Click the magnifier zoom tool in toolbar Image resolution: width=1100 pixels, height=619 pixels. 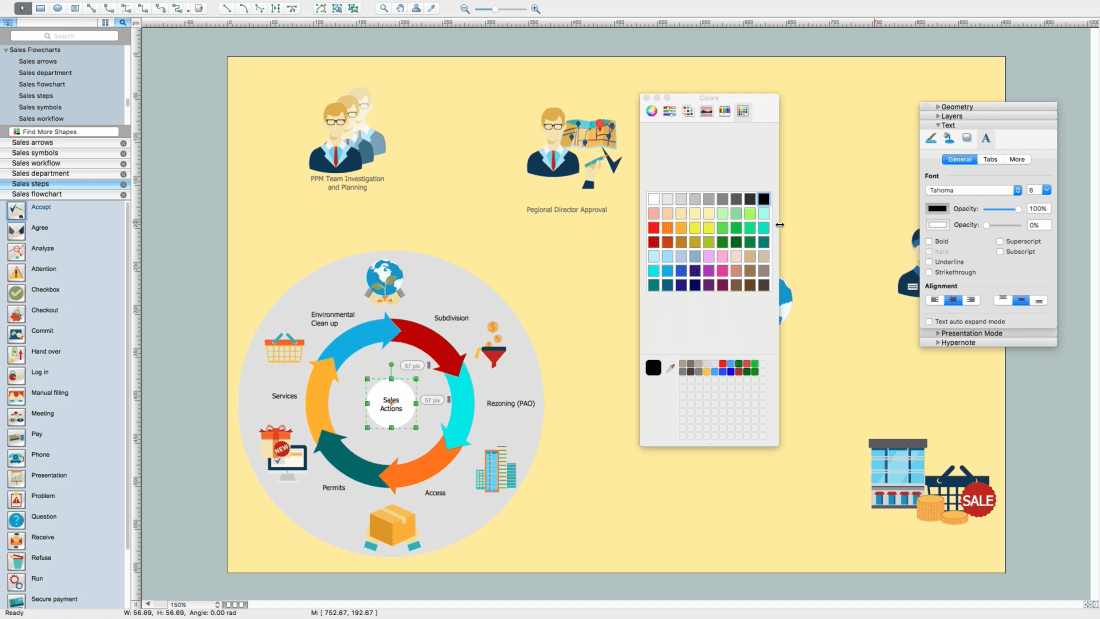point(384,8)
